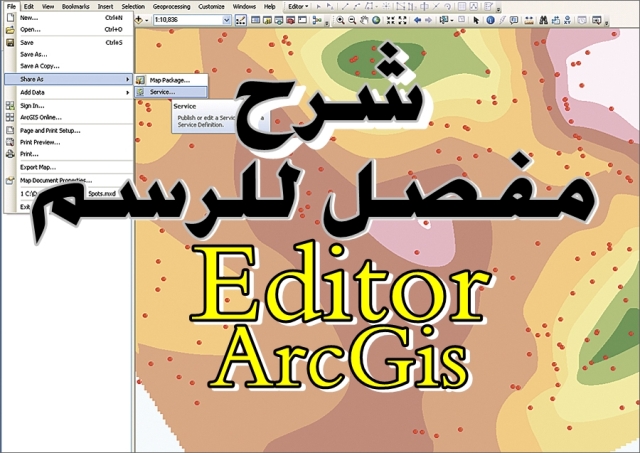Open the Insert menu
Viewport: 640px width, 453px height.
[x=105, y=7]
